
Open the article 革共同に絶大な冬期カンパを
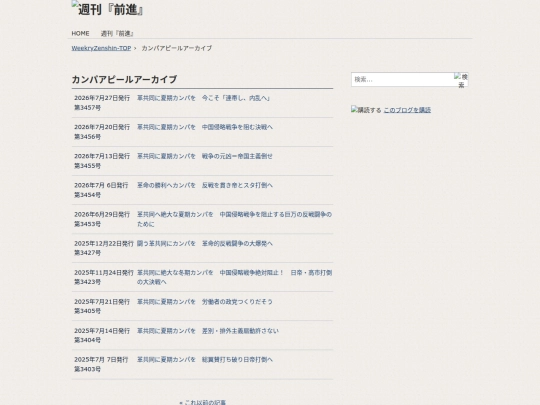(x=234, y=277)
